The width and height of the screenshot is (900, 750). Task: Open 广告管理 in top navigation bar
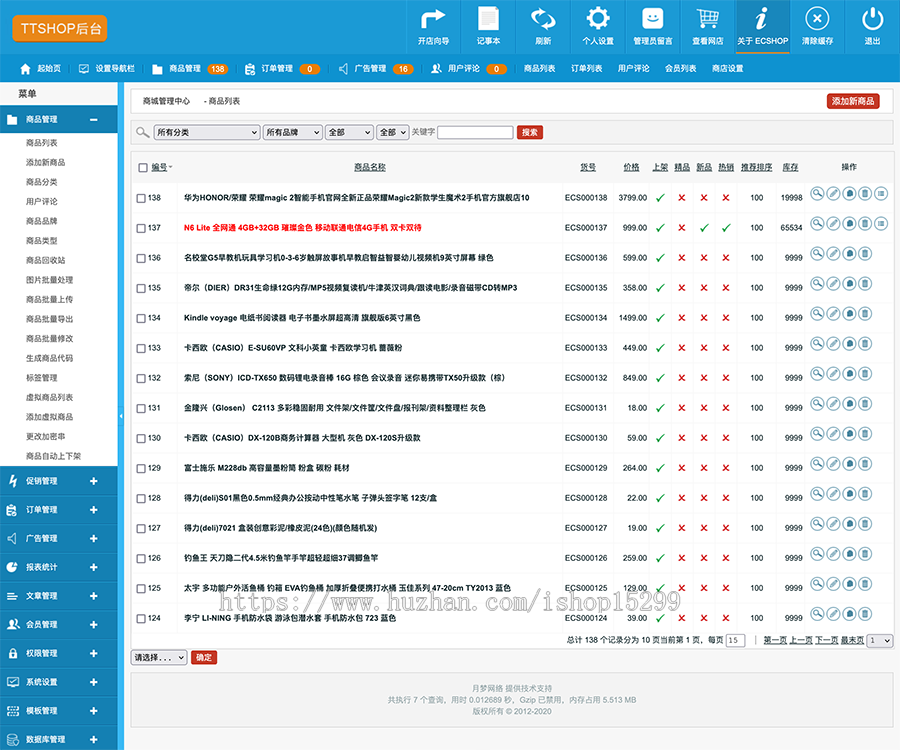click(370, 68)
